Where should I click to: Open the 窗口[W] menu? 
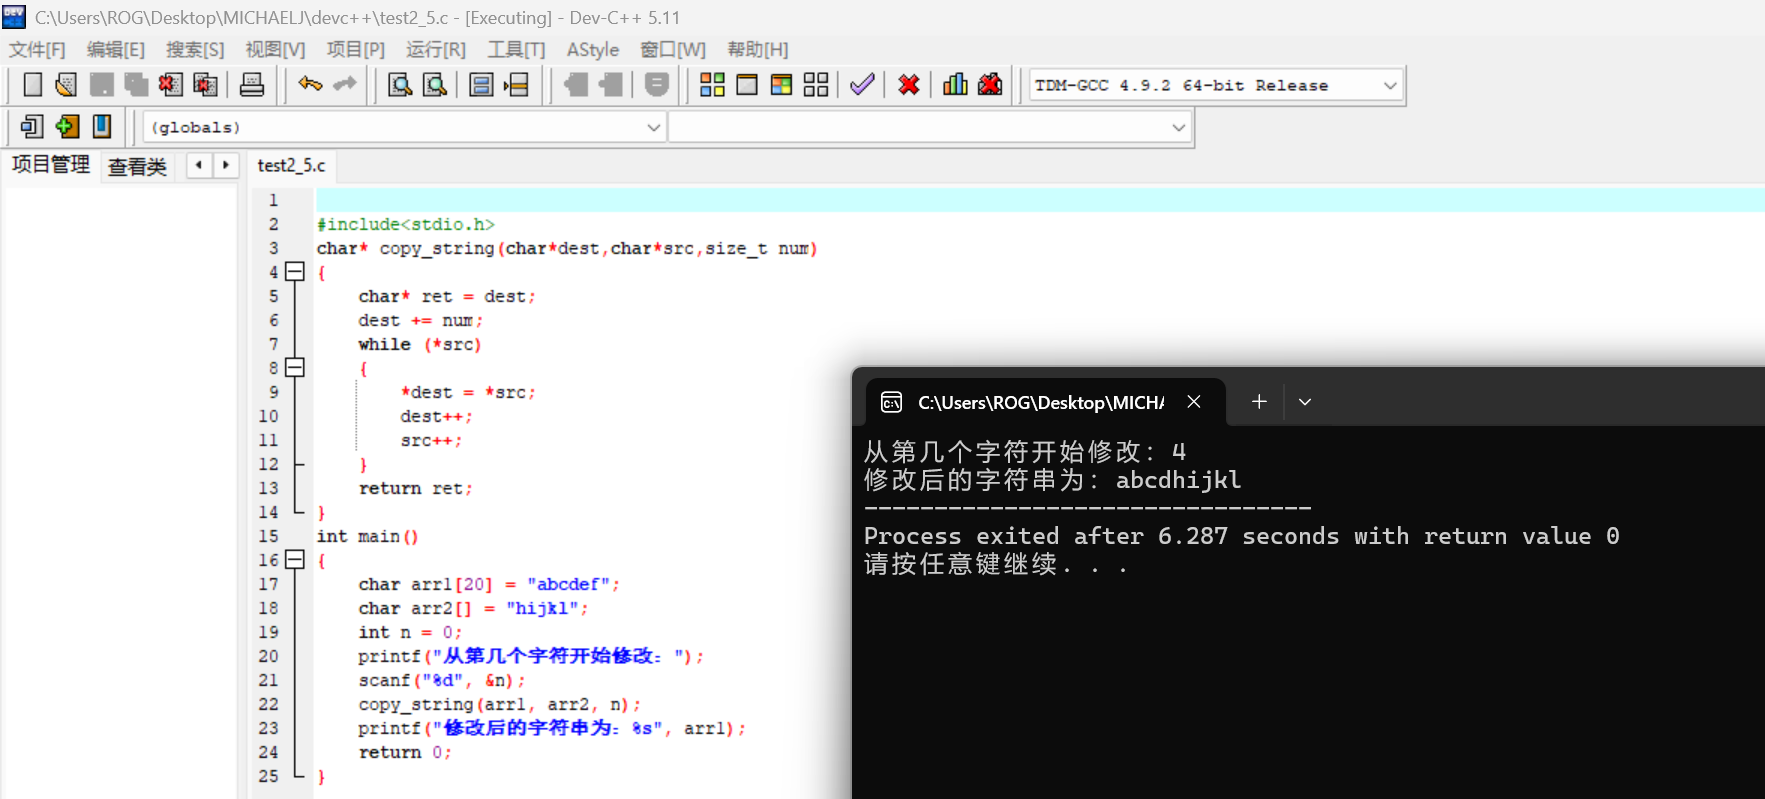pos(673,49)
